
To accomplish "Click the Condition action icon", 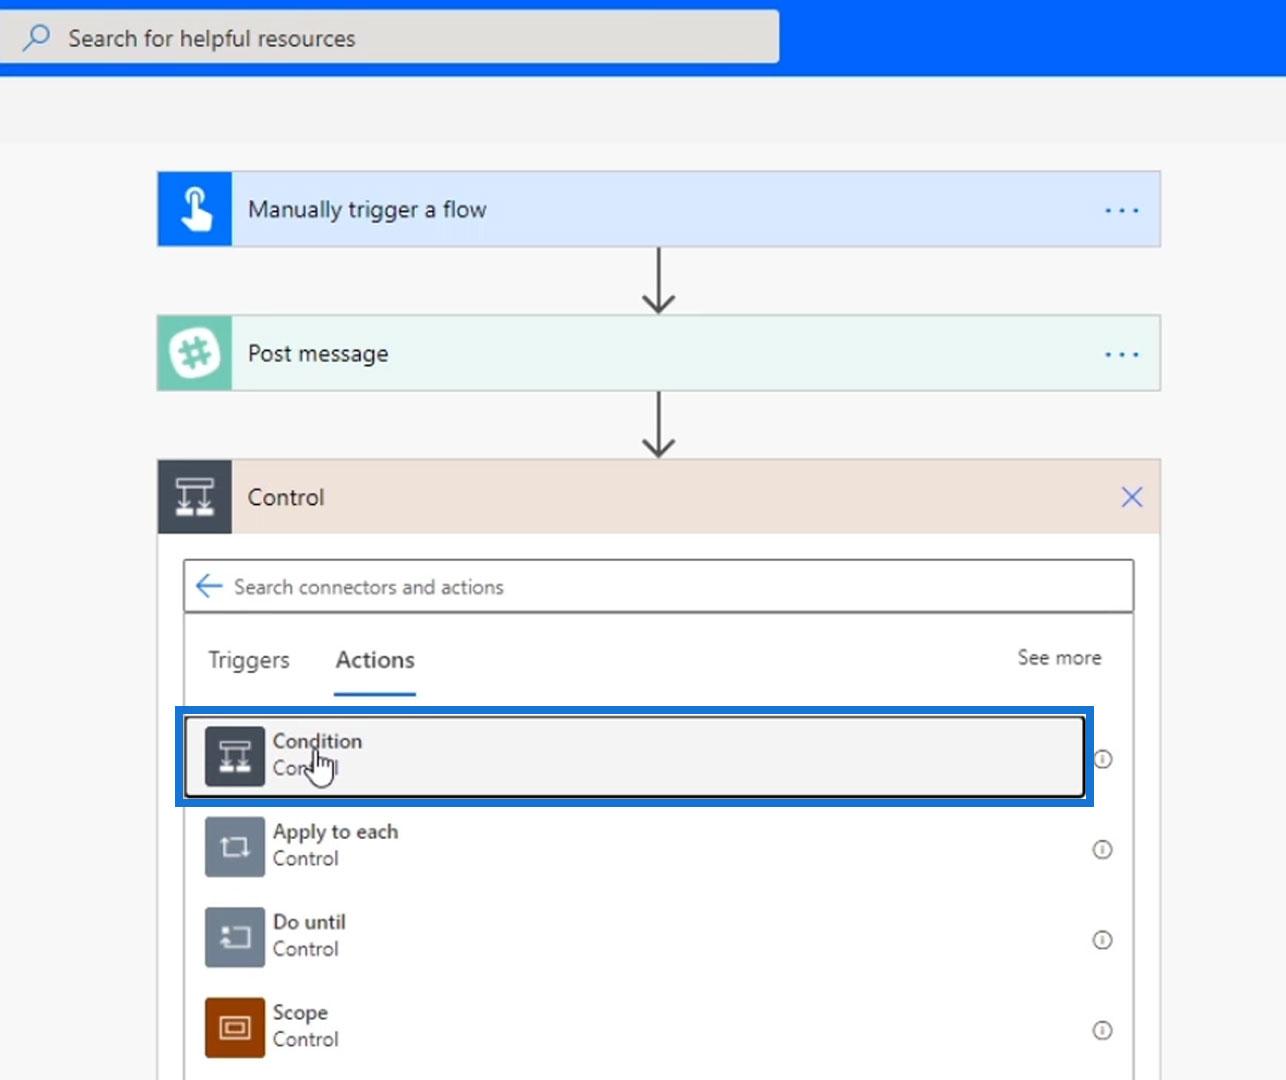I will tap(235, 756).
